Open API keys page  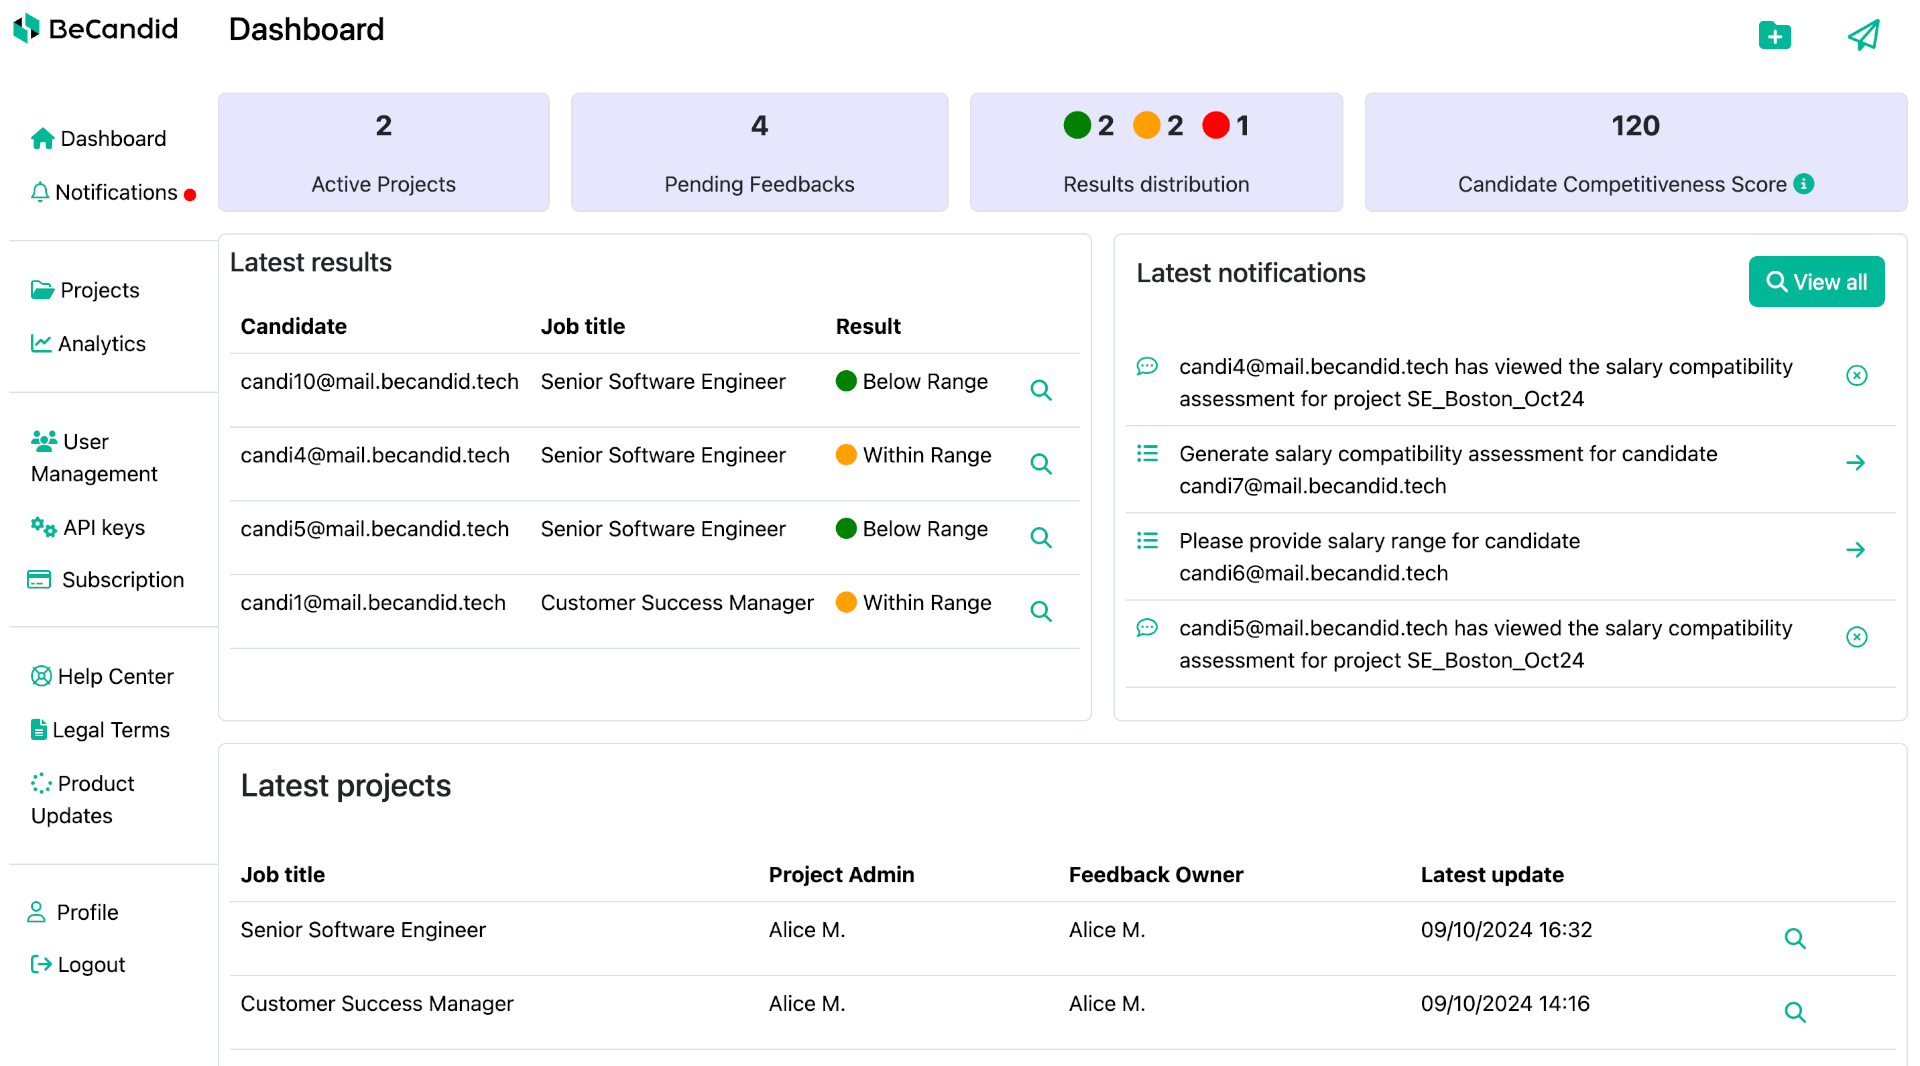click(x=88, y=527)
